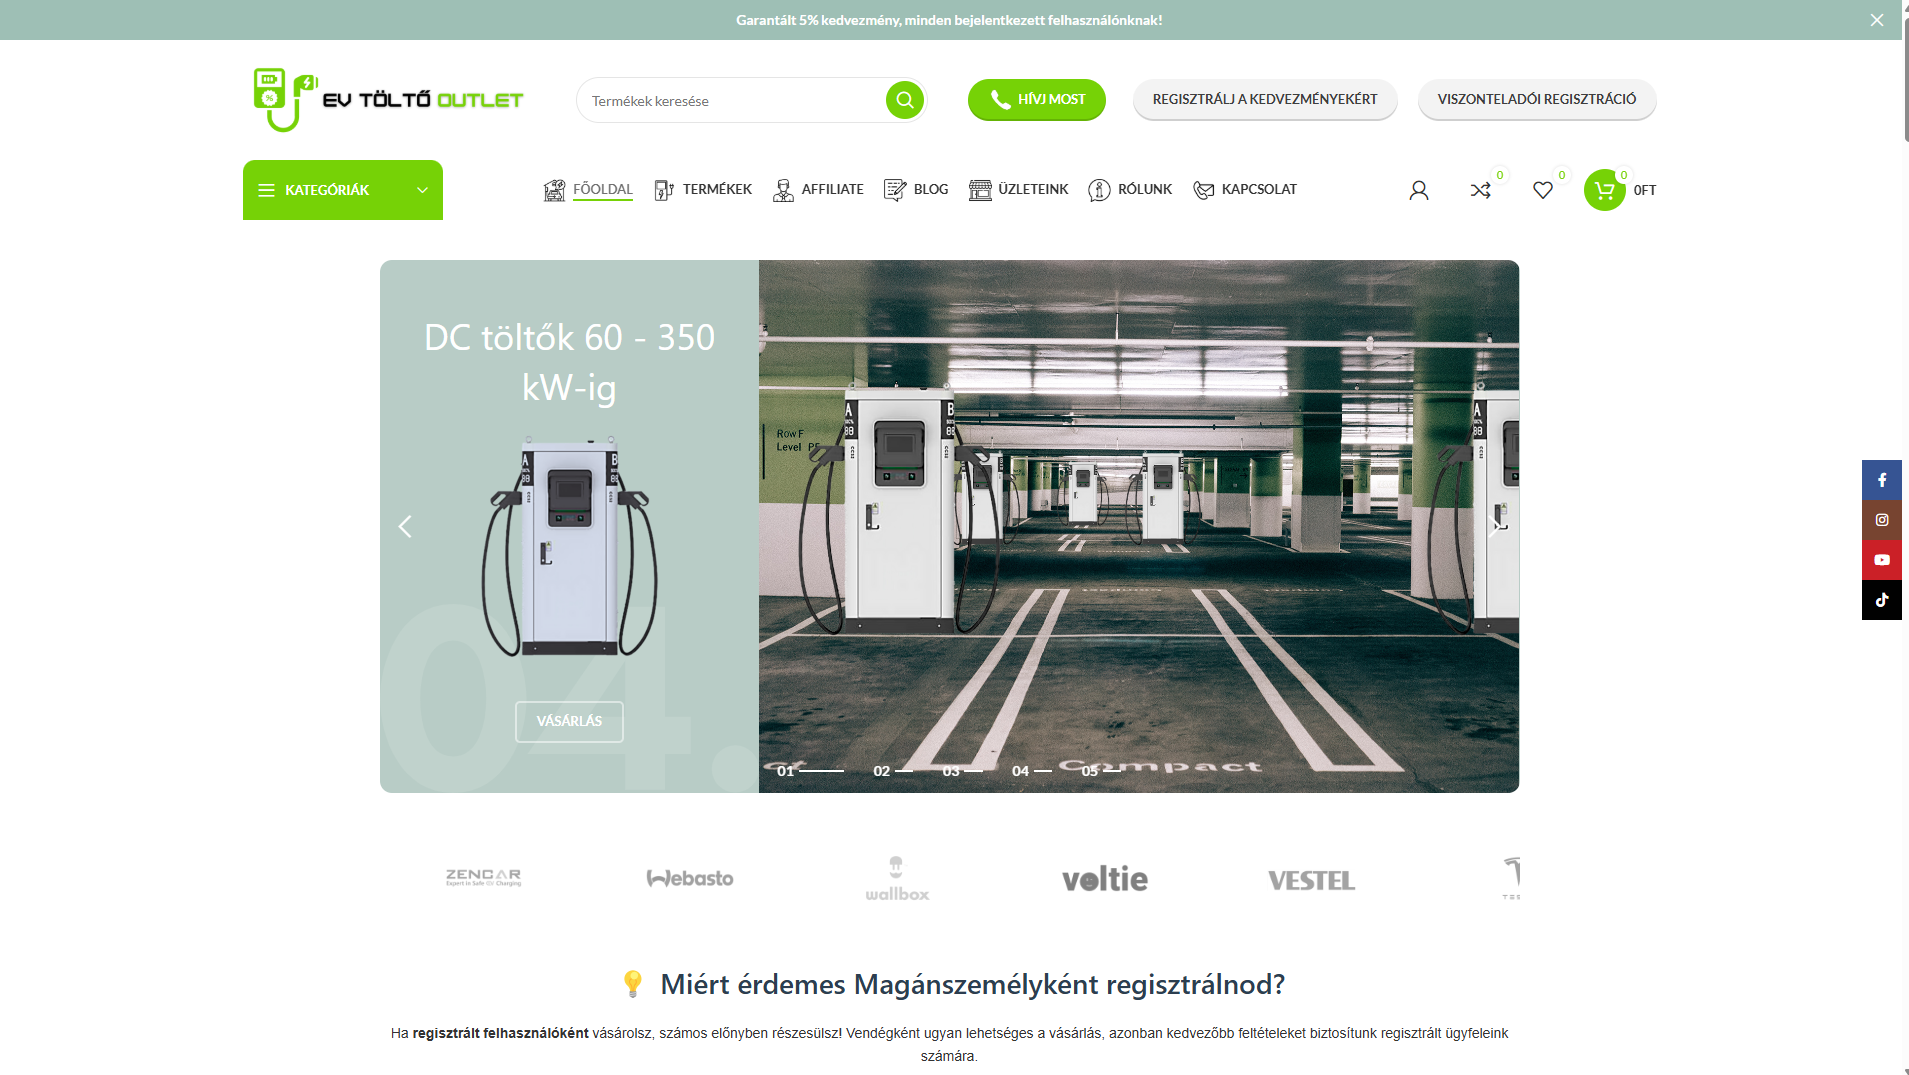Click the VÁSÁRLÁS button on the banner
The image size is (1909, 1075).
pos(569,721)
